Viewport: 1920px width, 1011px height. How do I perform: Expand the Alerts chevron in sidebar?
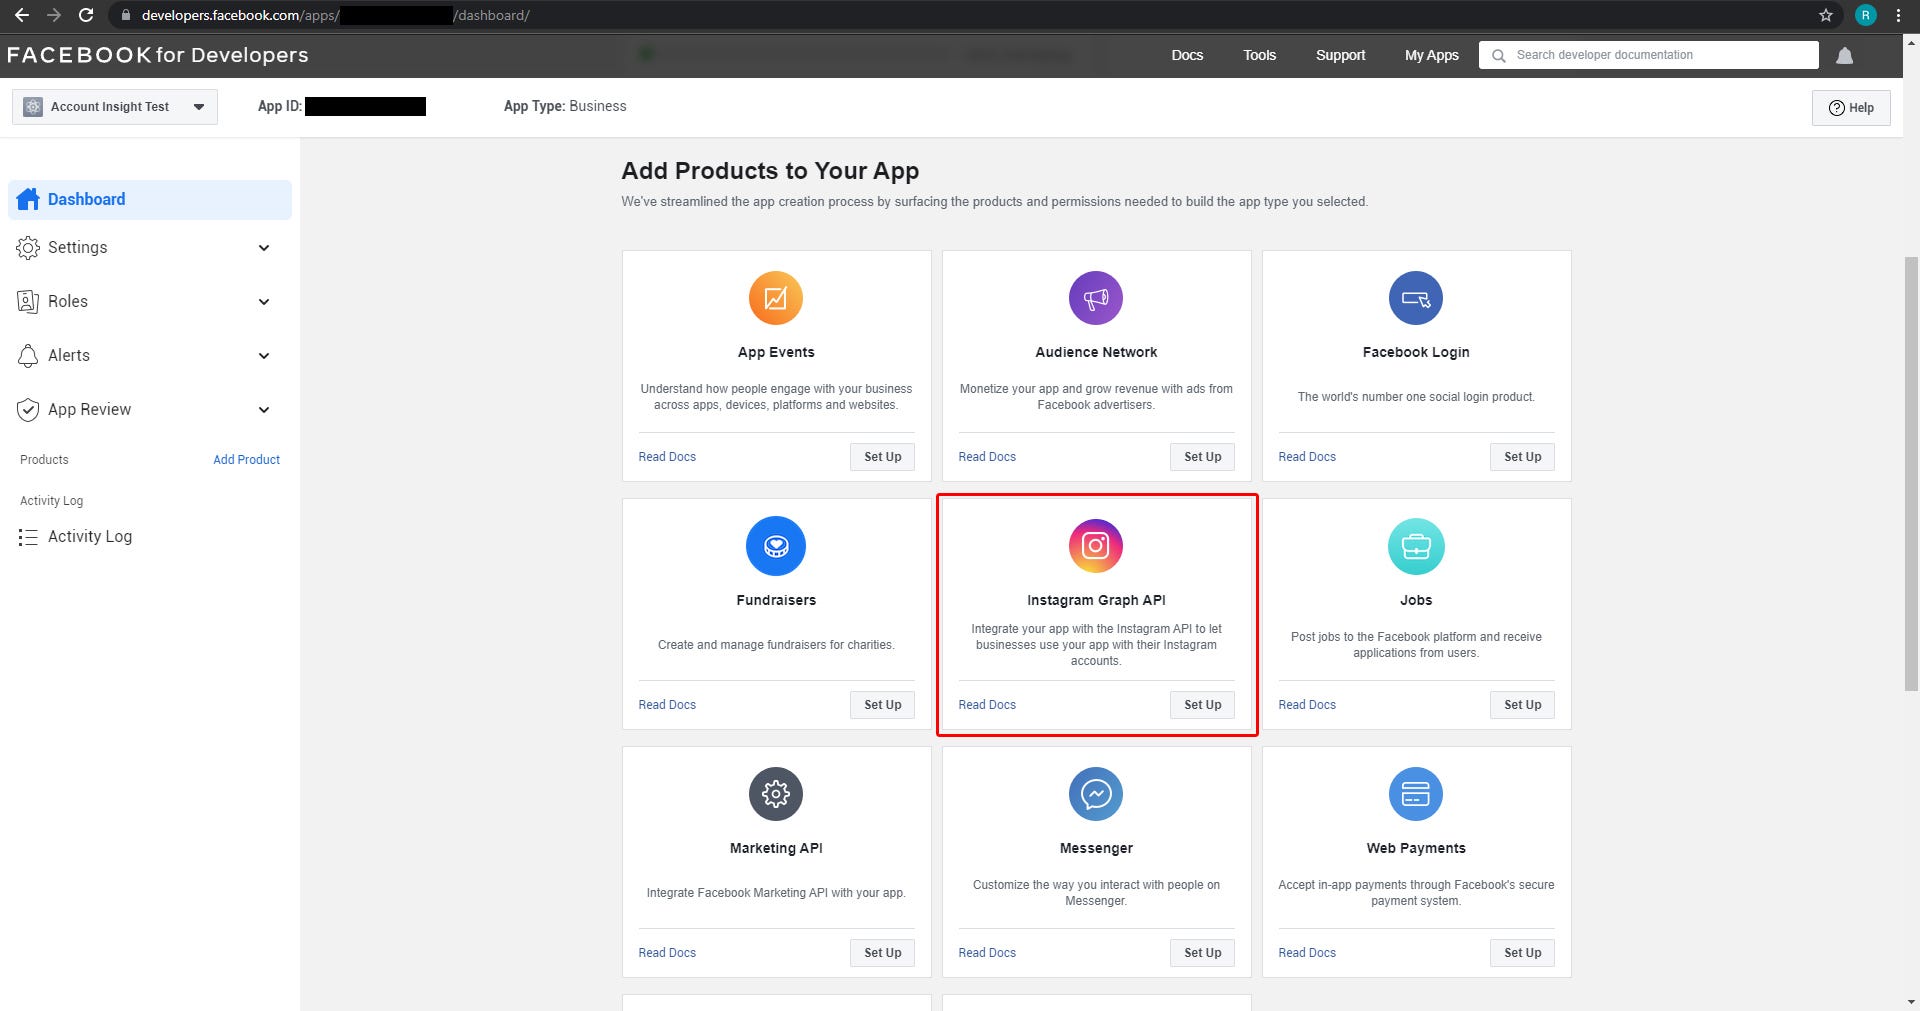264,356
